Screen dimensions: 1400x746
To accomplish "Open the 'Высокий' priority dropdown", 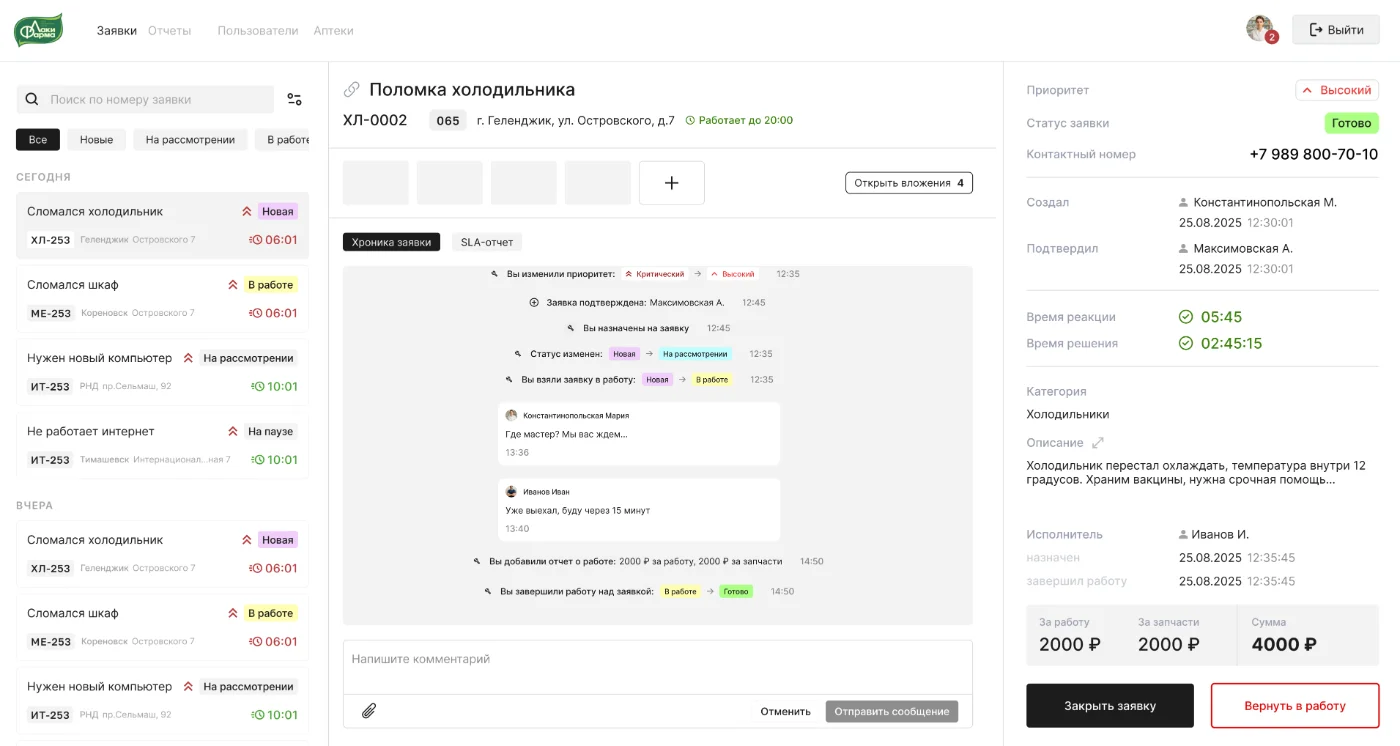I will pos(1337,90).
